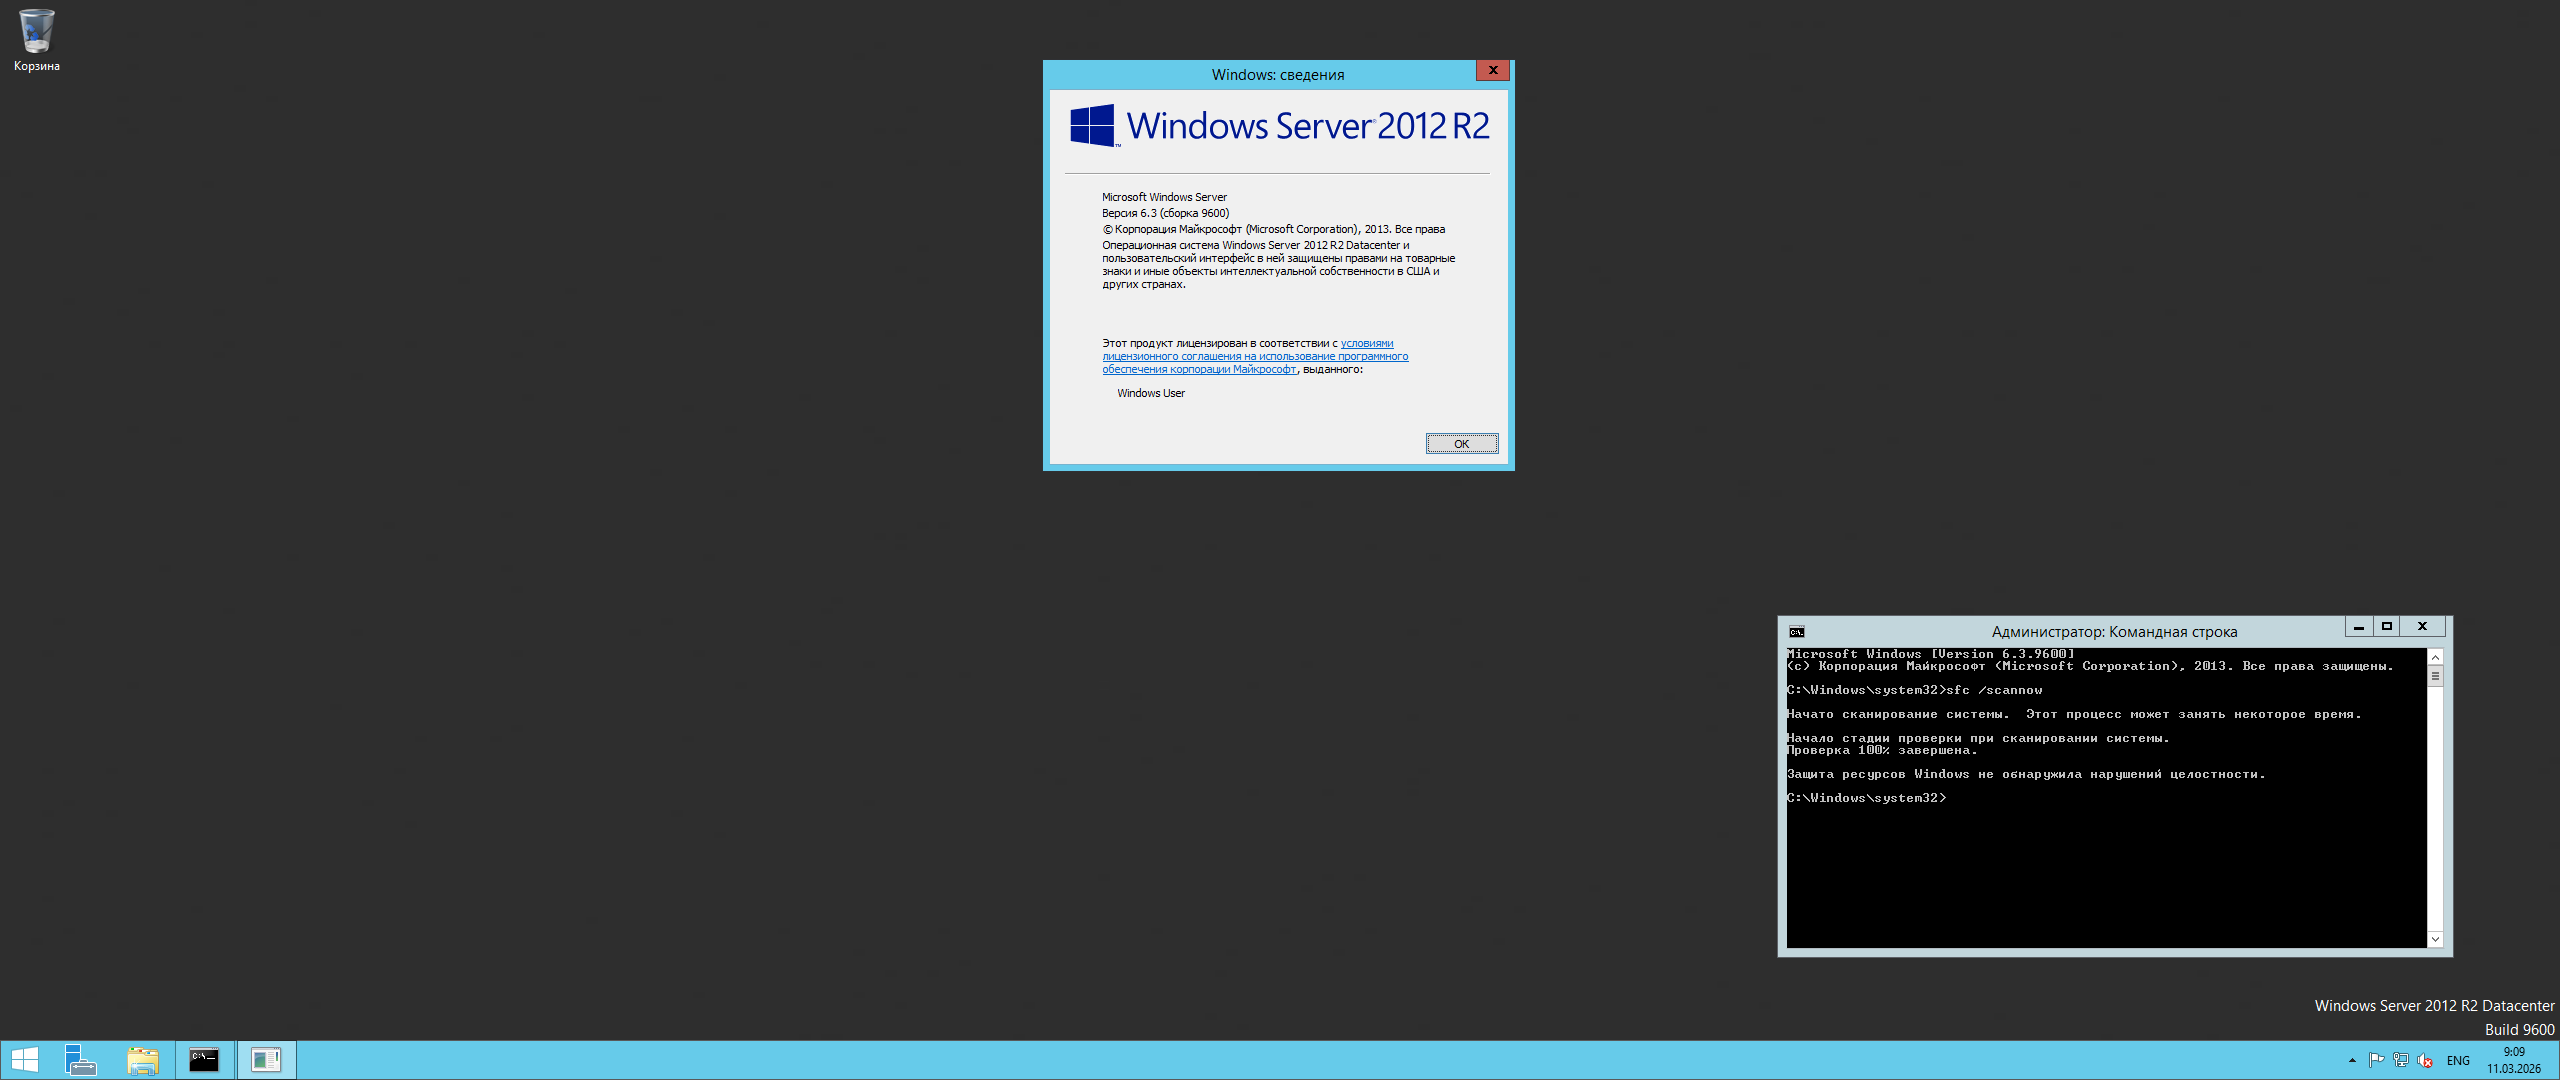This screenshot has width=2560, height=1080.
Task: Open the Start menu button
Action: 24,1060
